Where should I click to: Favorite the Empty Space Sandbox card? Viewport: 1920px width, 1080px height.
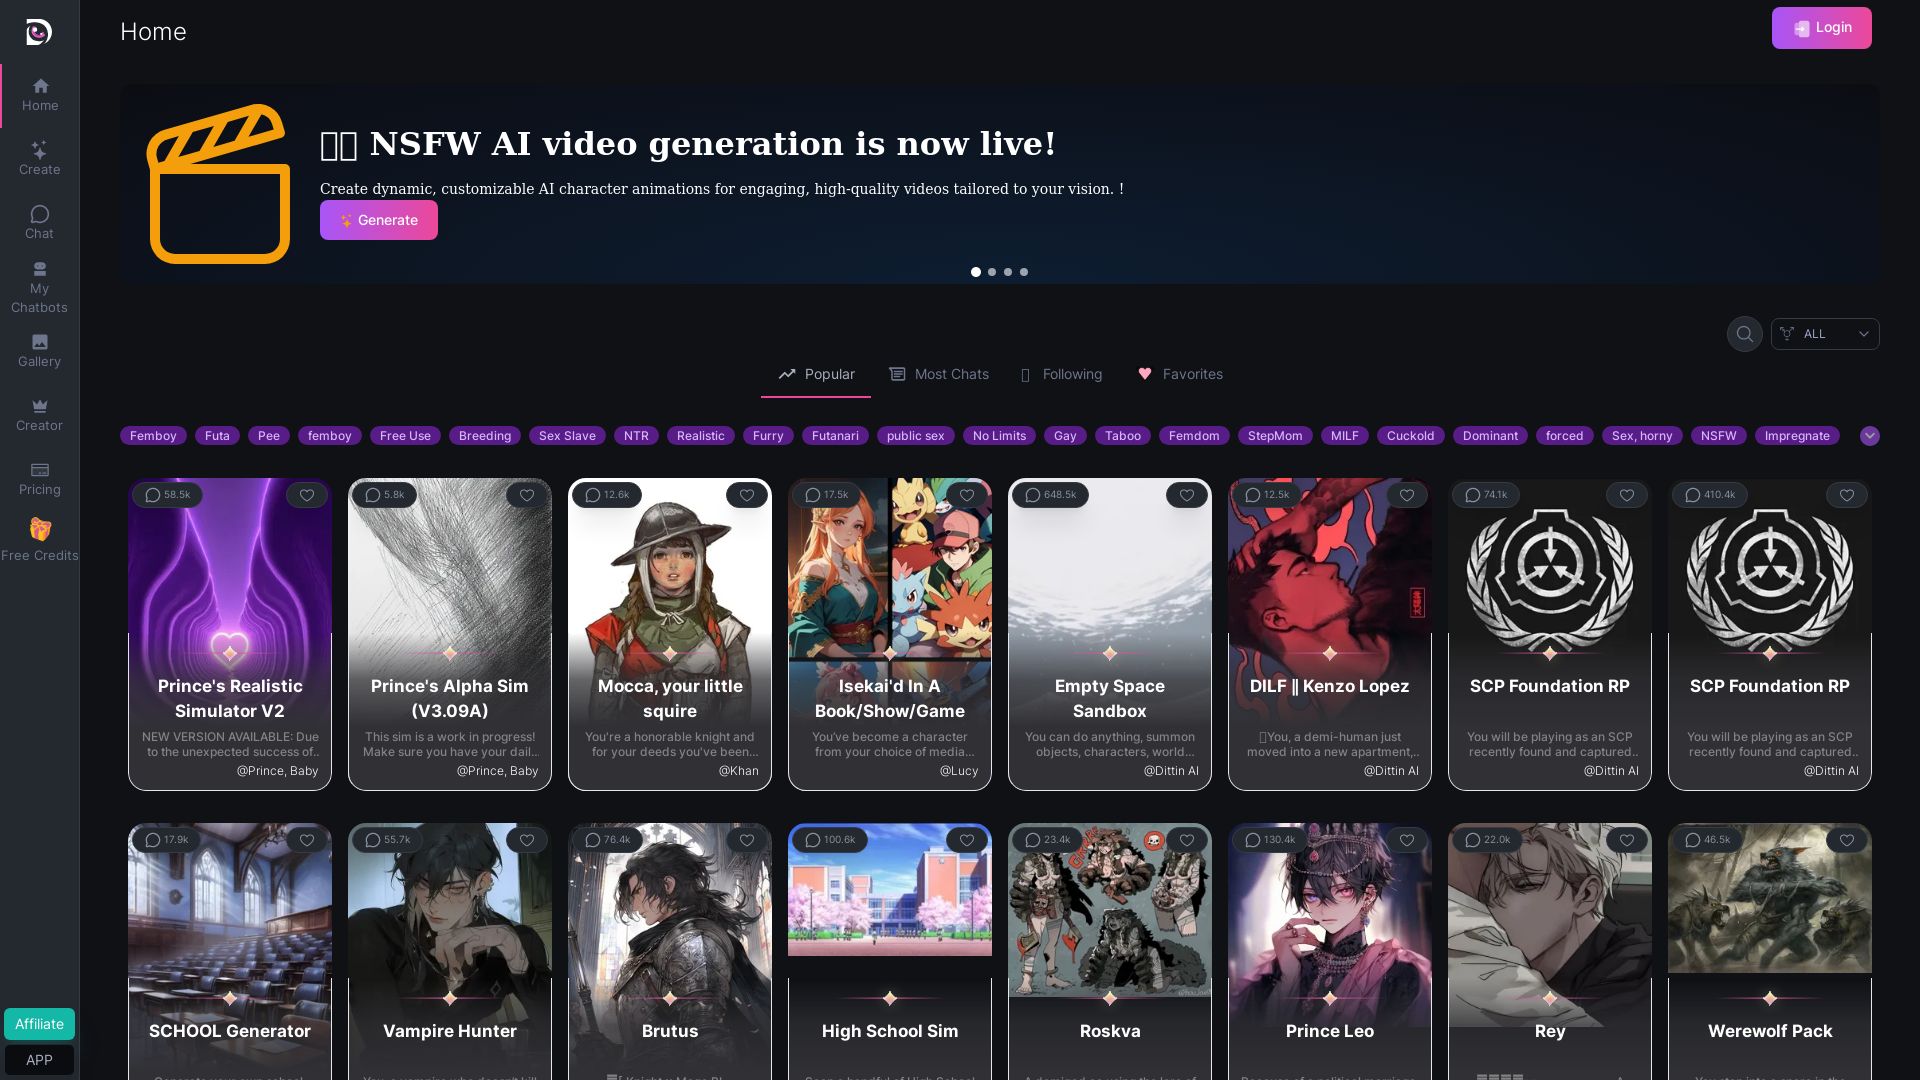1186,495
